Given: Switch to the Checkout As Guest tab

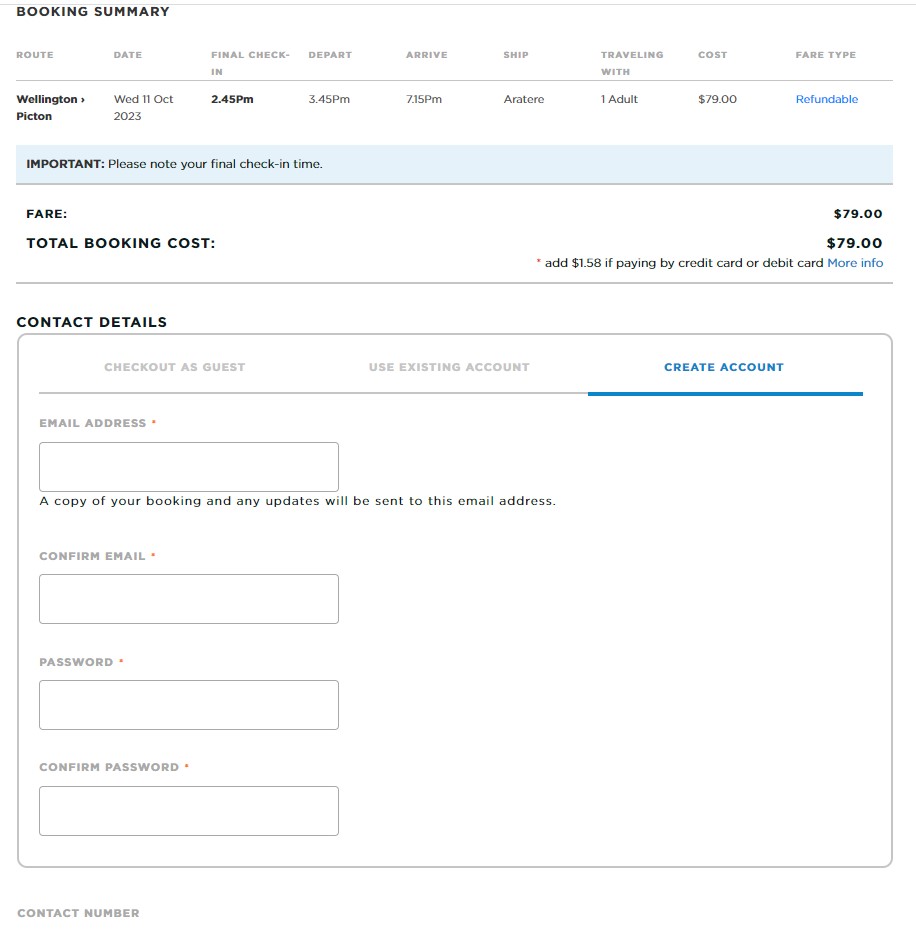Looking at the screenshot, I should (175, 367).
